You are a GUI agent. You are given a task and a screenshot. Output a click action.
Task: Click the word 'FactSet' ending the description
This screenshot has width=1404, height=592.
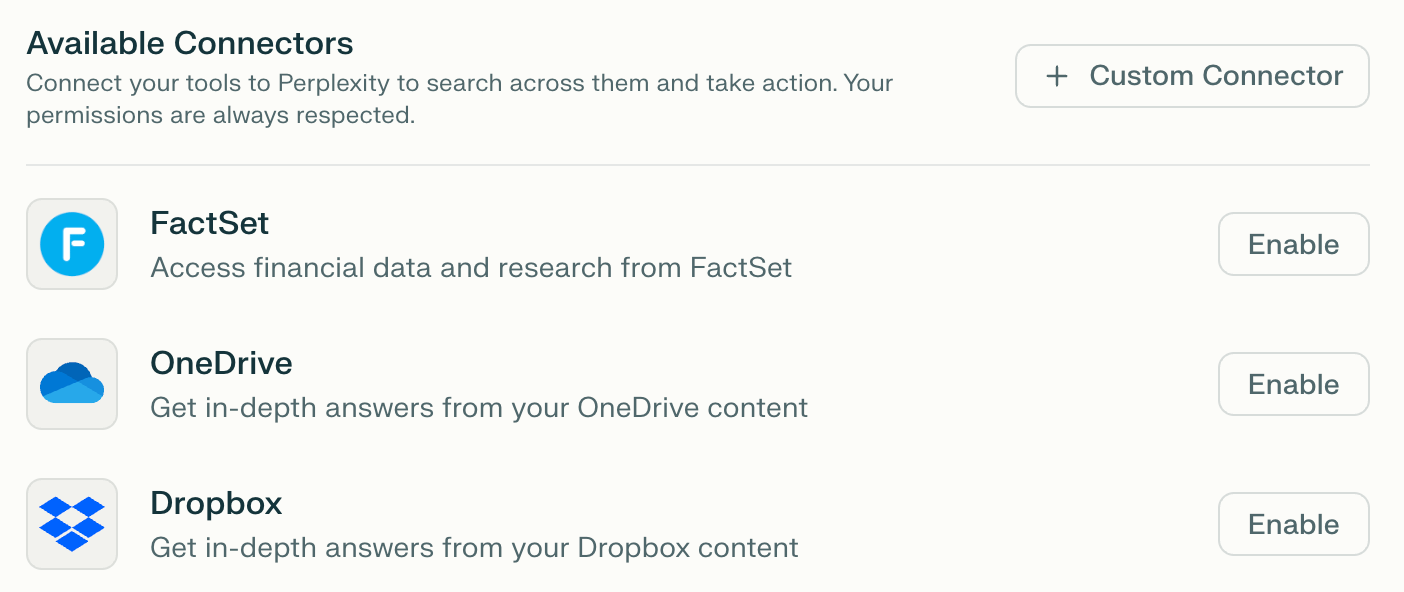coord(741,268)
